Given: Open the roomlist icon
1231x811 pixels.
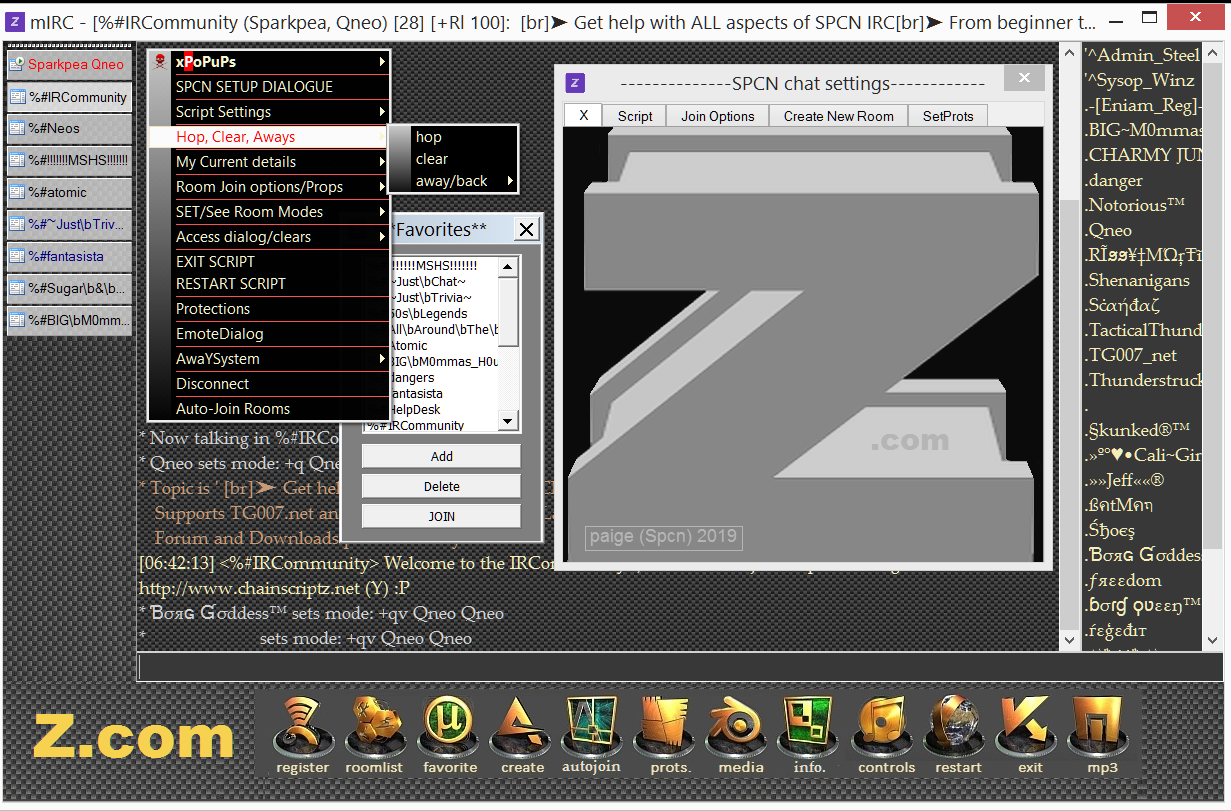Looking at the screenshot, I should point(373,735).
